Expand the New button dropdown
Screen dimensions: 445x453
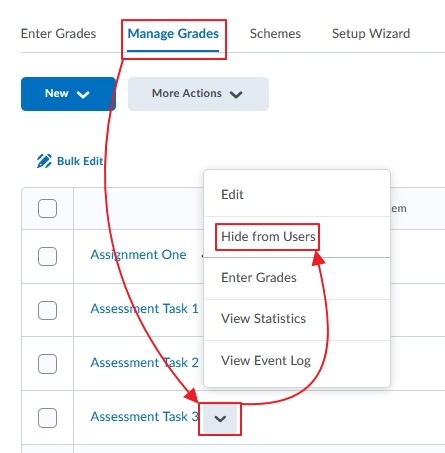(x=68, y=94)
